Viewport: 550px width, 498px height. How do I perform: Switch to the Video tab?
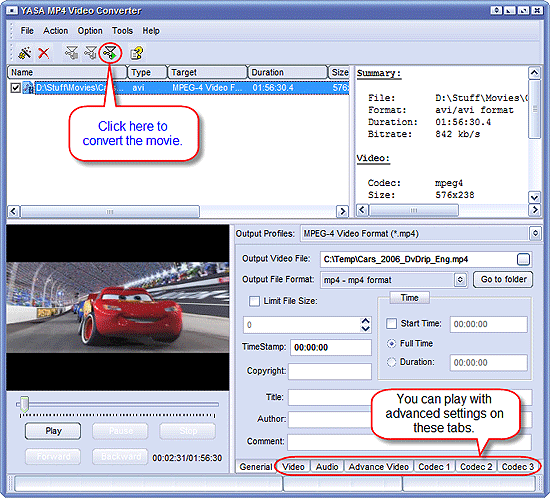pyautogui.click(x=293, y=467)
